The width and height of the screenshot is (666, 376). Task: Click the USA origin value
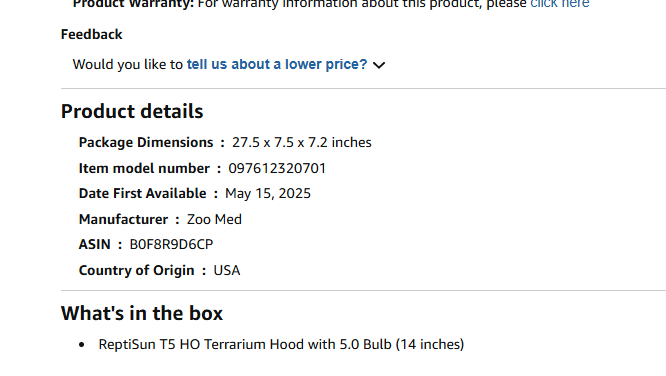click(227, 270)
